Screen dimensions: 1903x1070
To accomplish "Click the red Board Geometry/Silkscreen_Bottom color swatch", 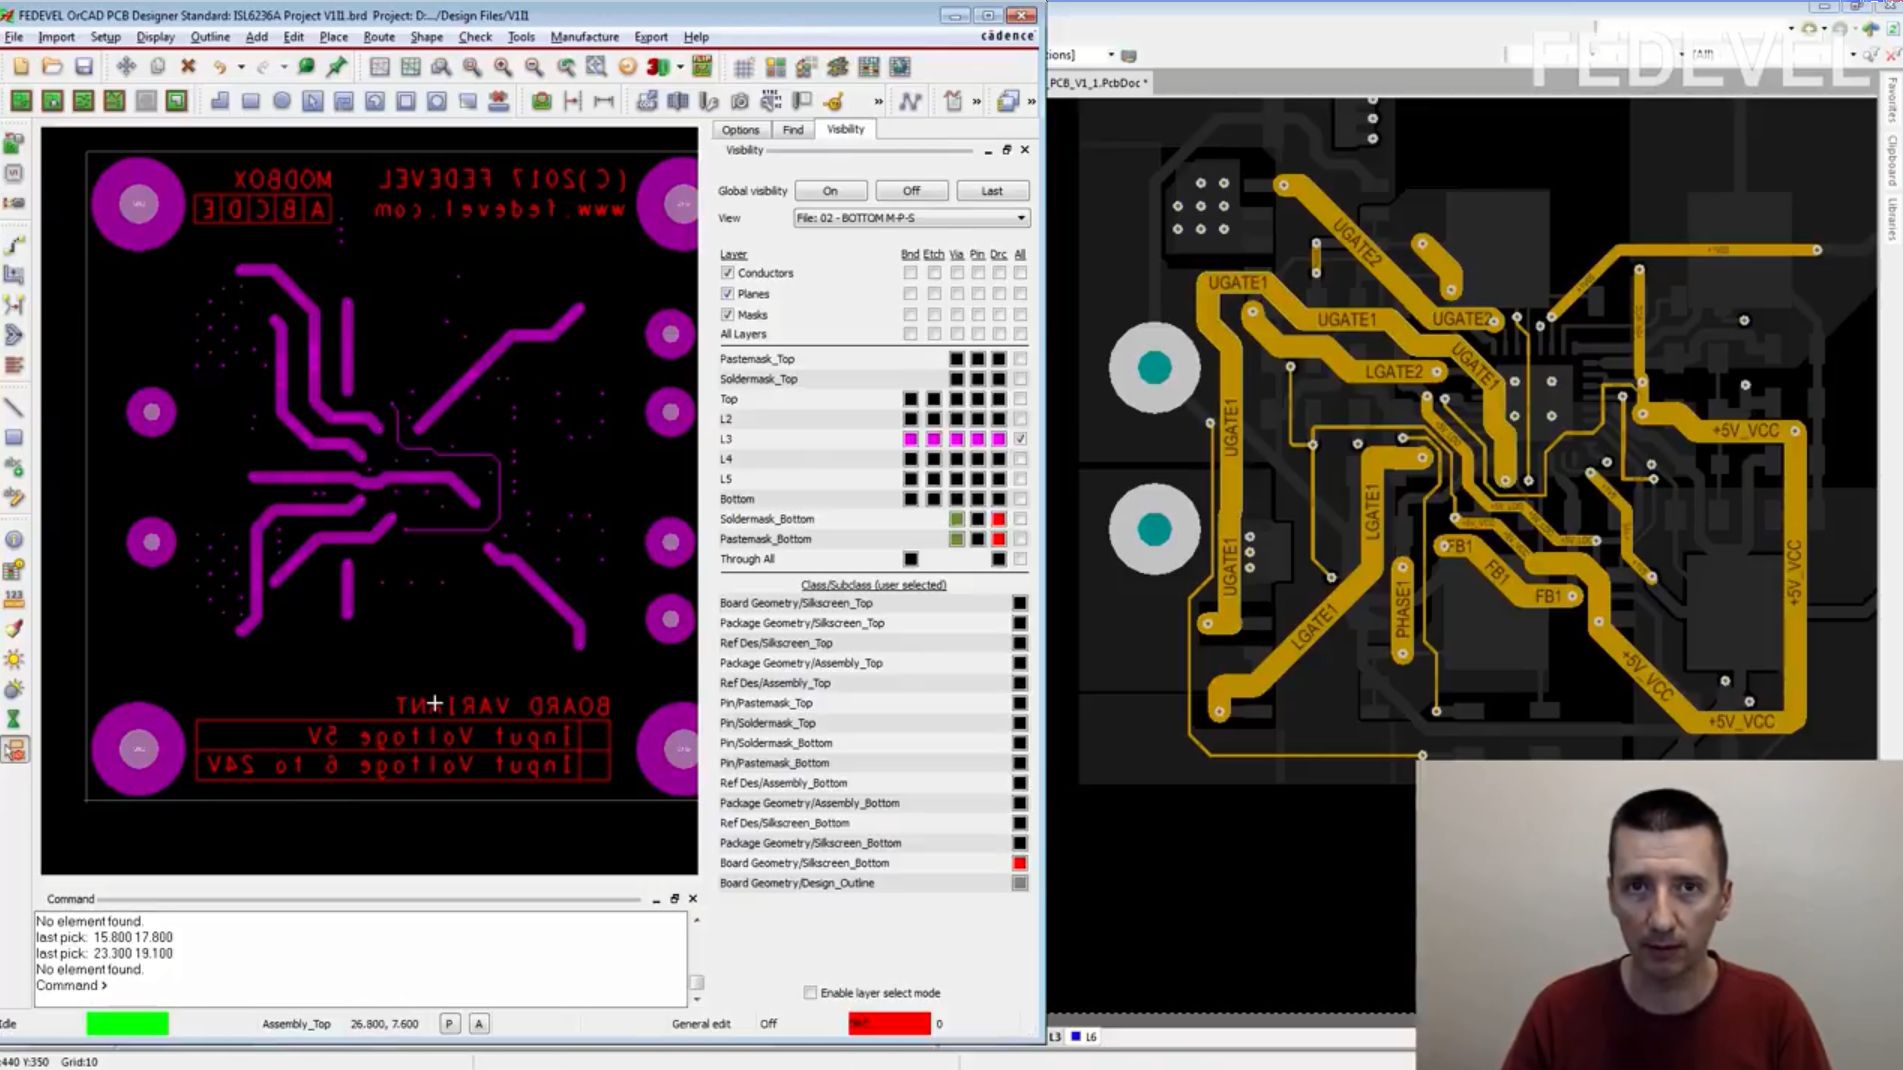I will coord(1019,863).
